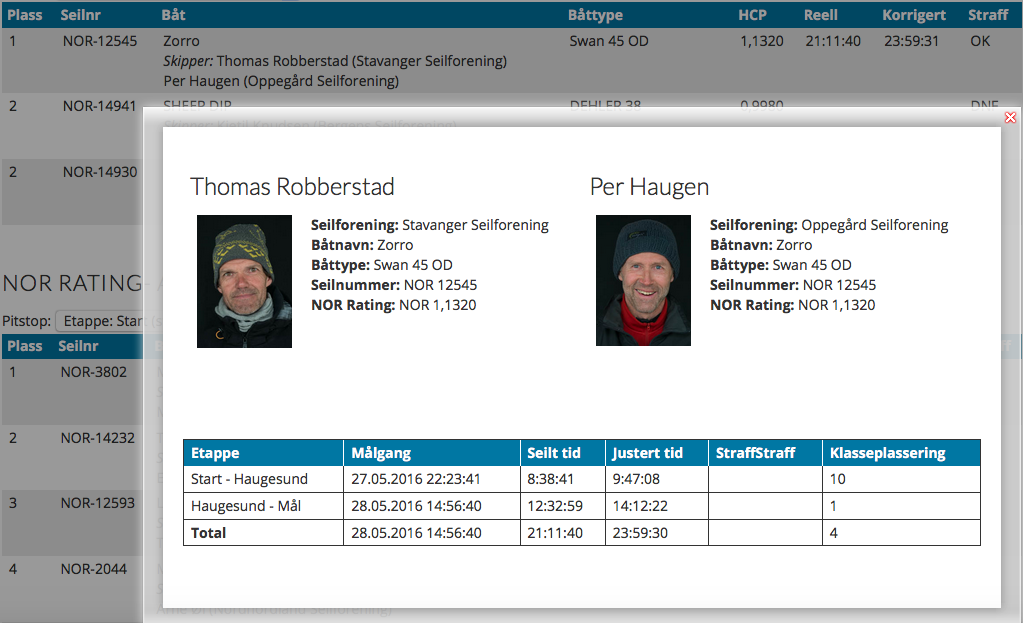Open Thomas Robberstad's portrait photo

244,281
